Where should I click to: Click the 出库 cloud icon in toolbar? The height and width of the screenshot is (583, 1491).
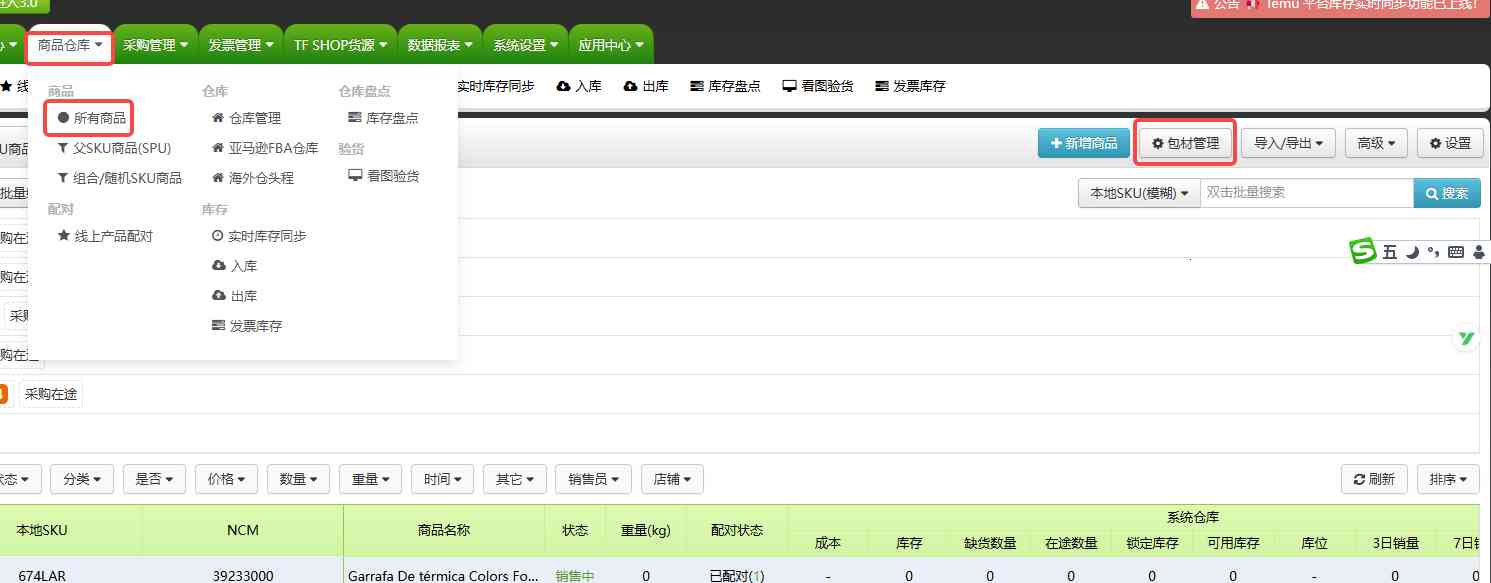[631, 87]
